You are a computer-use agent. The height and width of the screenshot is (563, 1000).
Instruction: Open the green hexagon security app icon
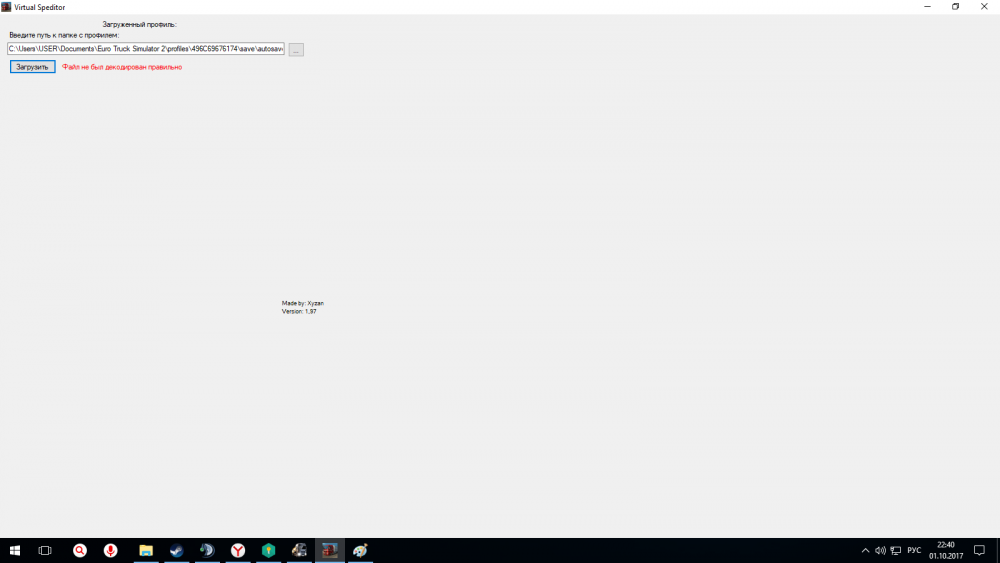pyautogui.click(x=268, y=550)
